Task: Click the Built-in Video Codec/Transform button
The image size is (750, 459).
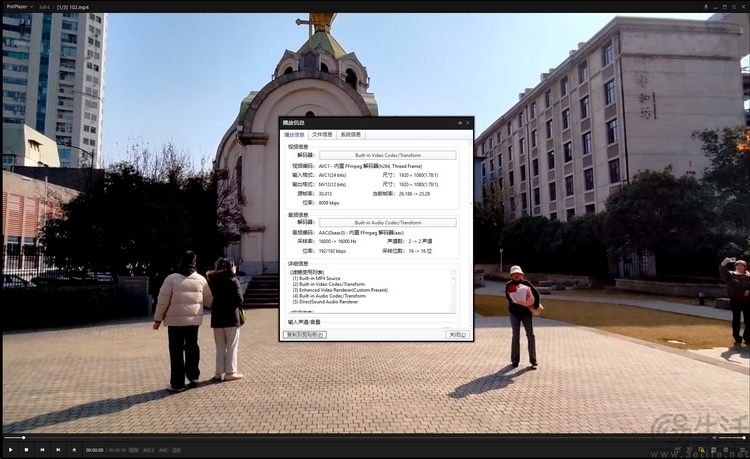Action: 387,155
